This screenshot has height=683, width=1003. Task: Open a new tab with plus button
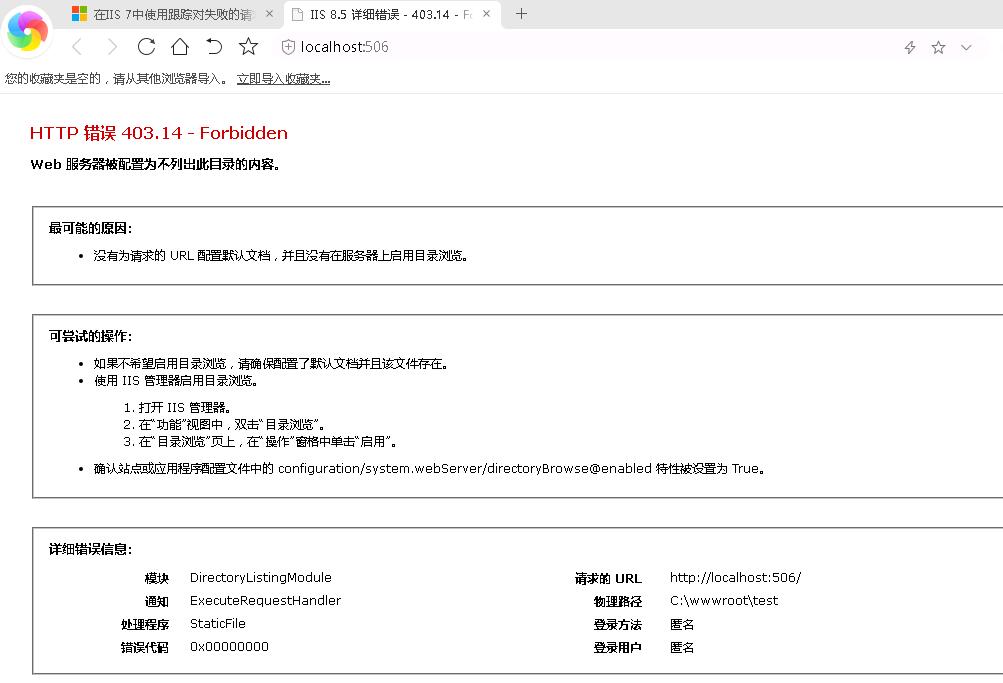pyautogui.click(x=521, y=14)
